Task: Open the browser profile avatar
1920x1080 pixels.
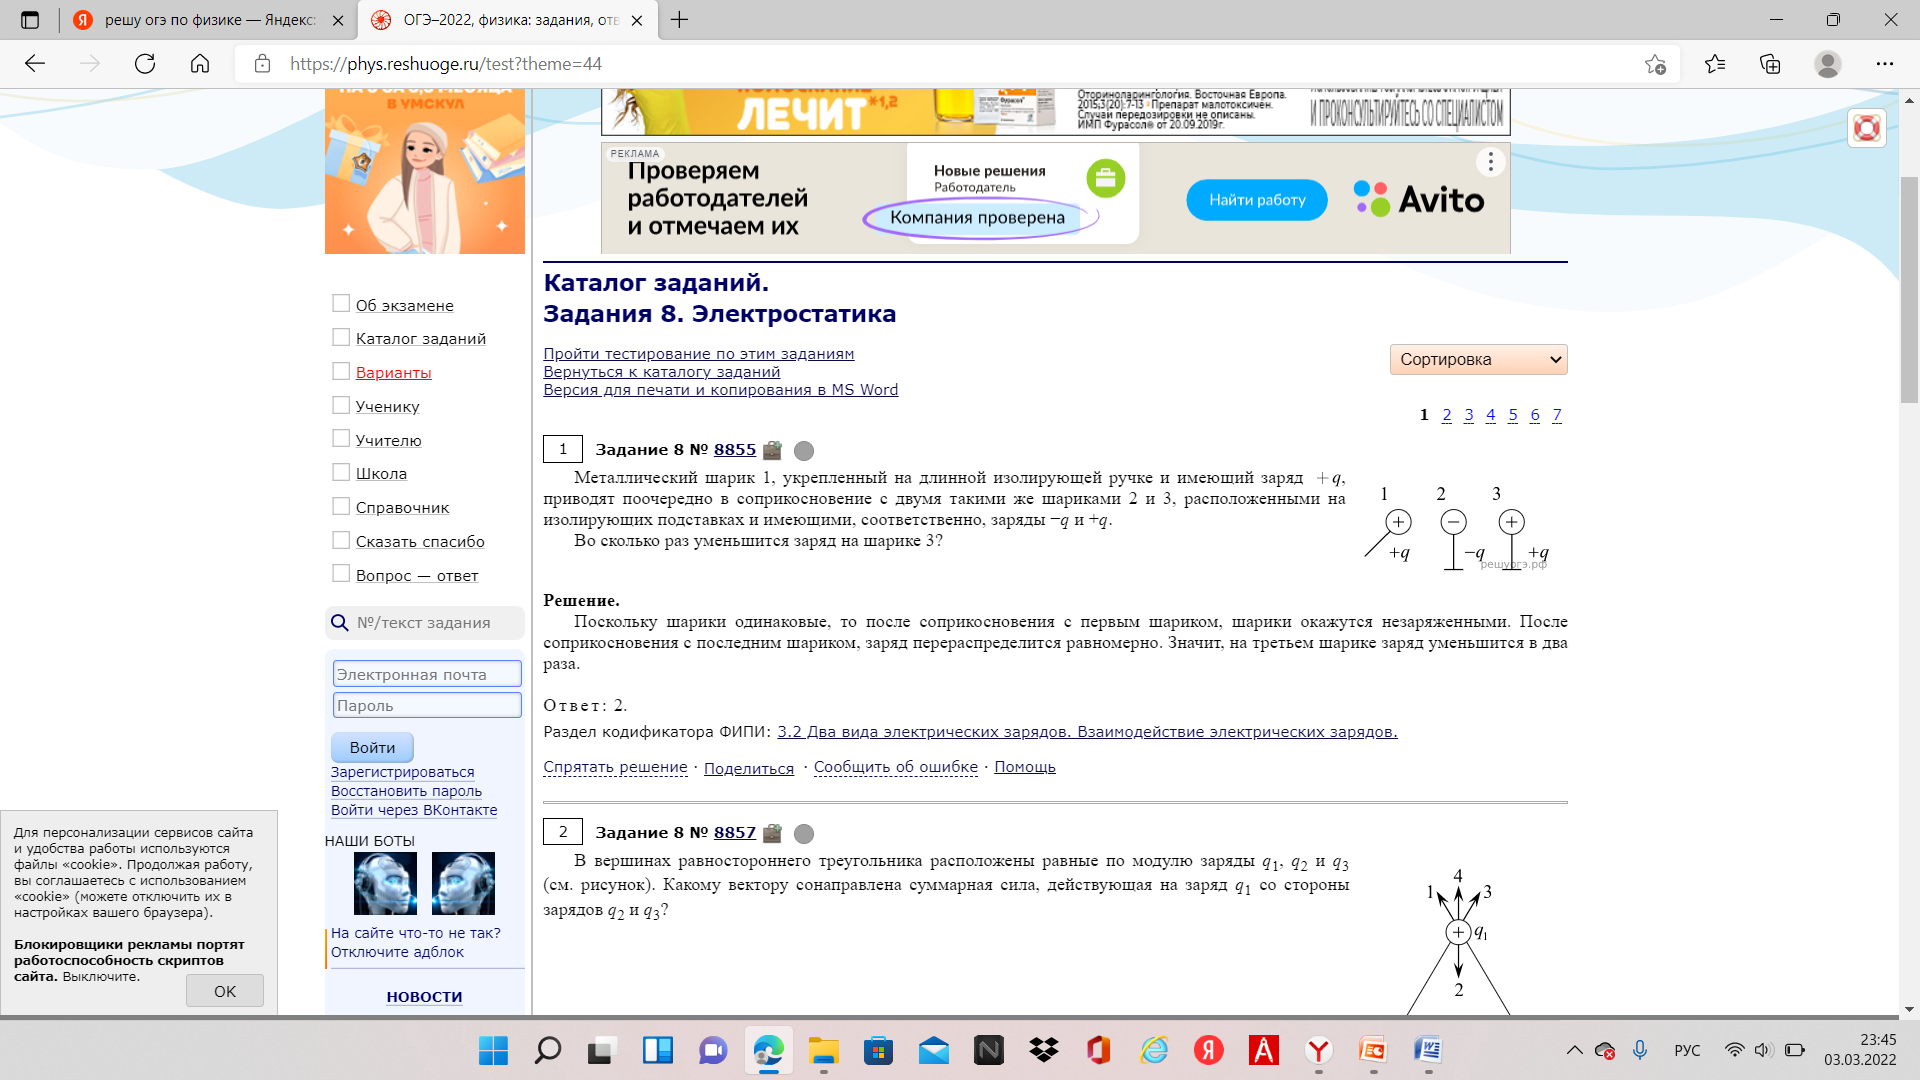Action: 1828,64
